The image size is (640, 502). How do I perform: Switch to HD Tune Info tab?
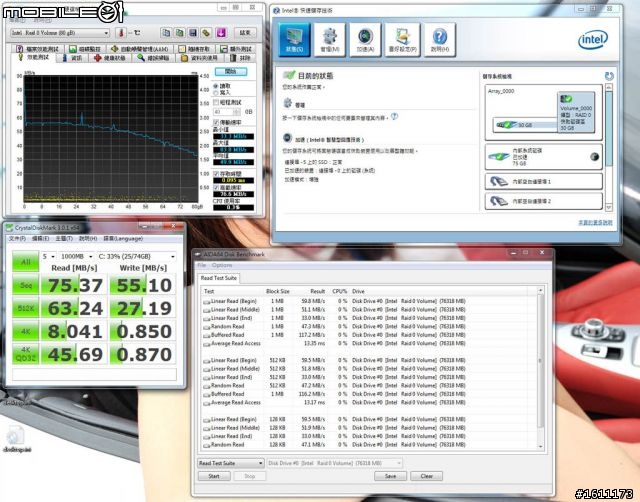72,58
